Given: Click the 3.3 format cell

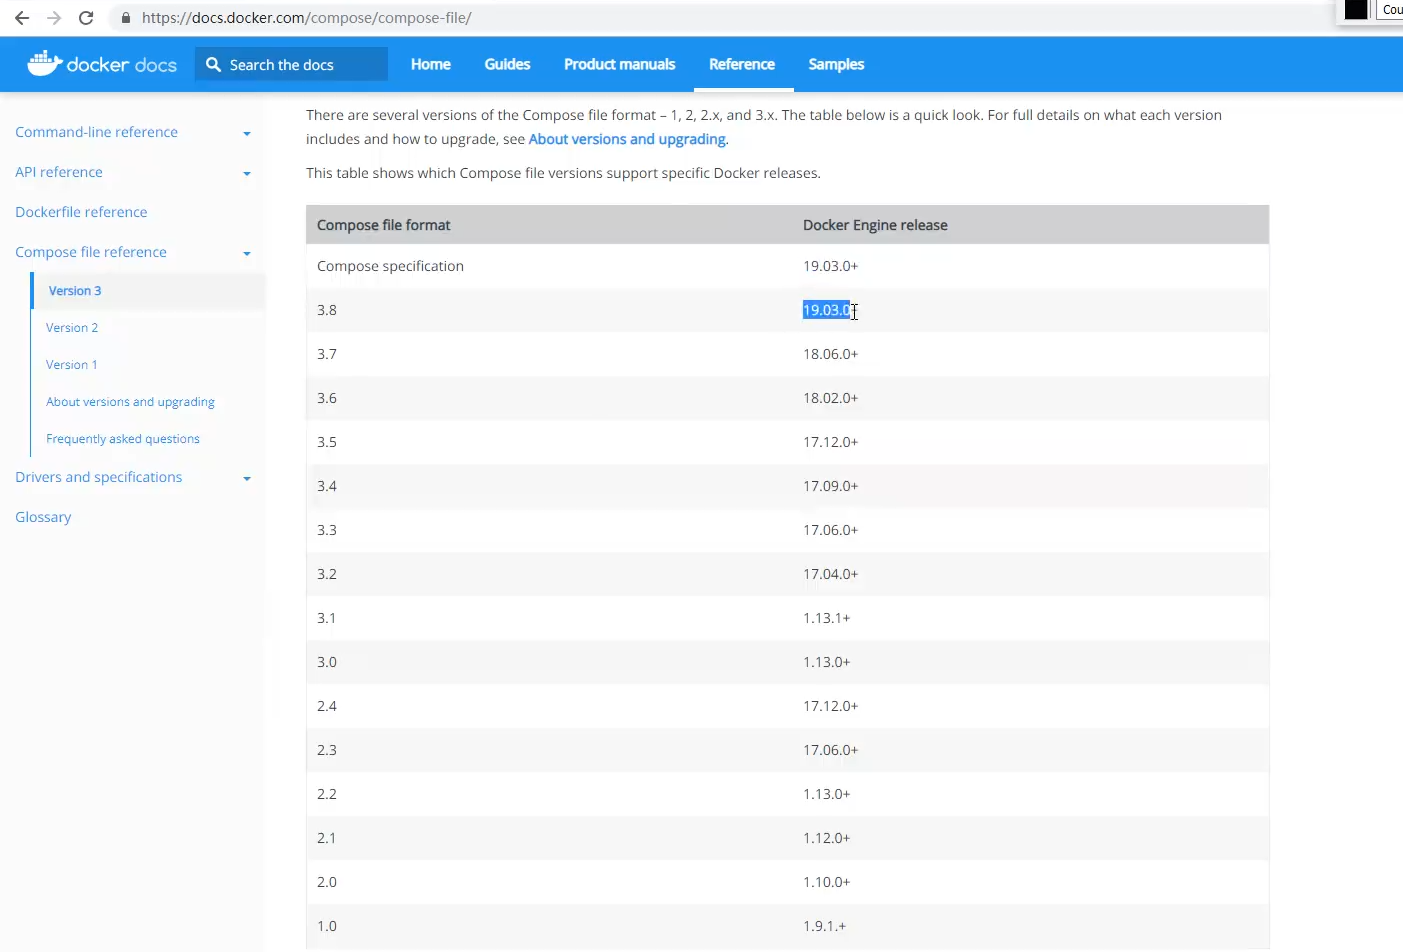Looking at the screenshot, I should (x=327, y=530).
